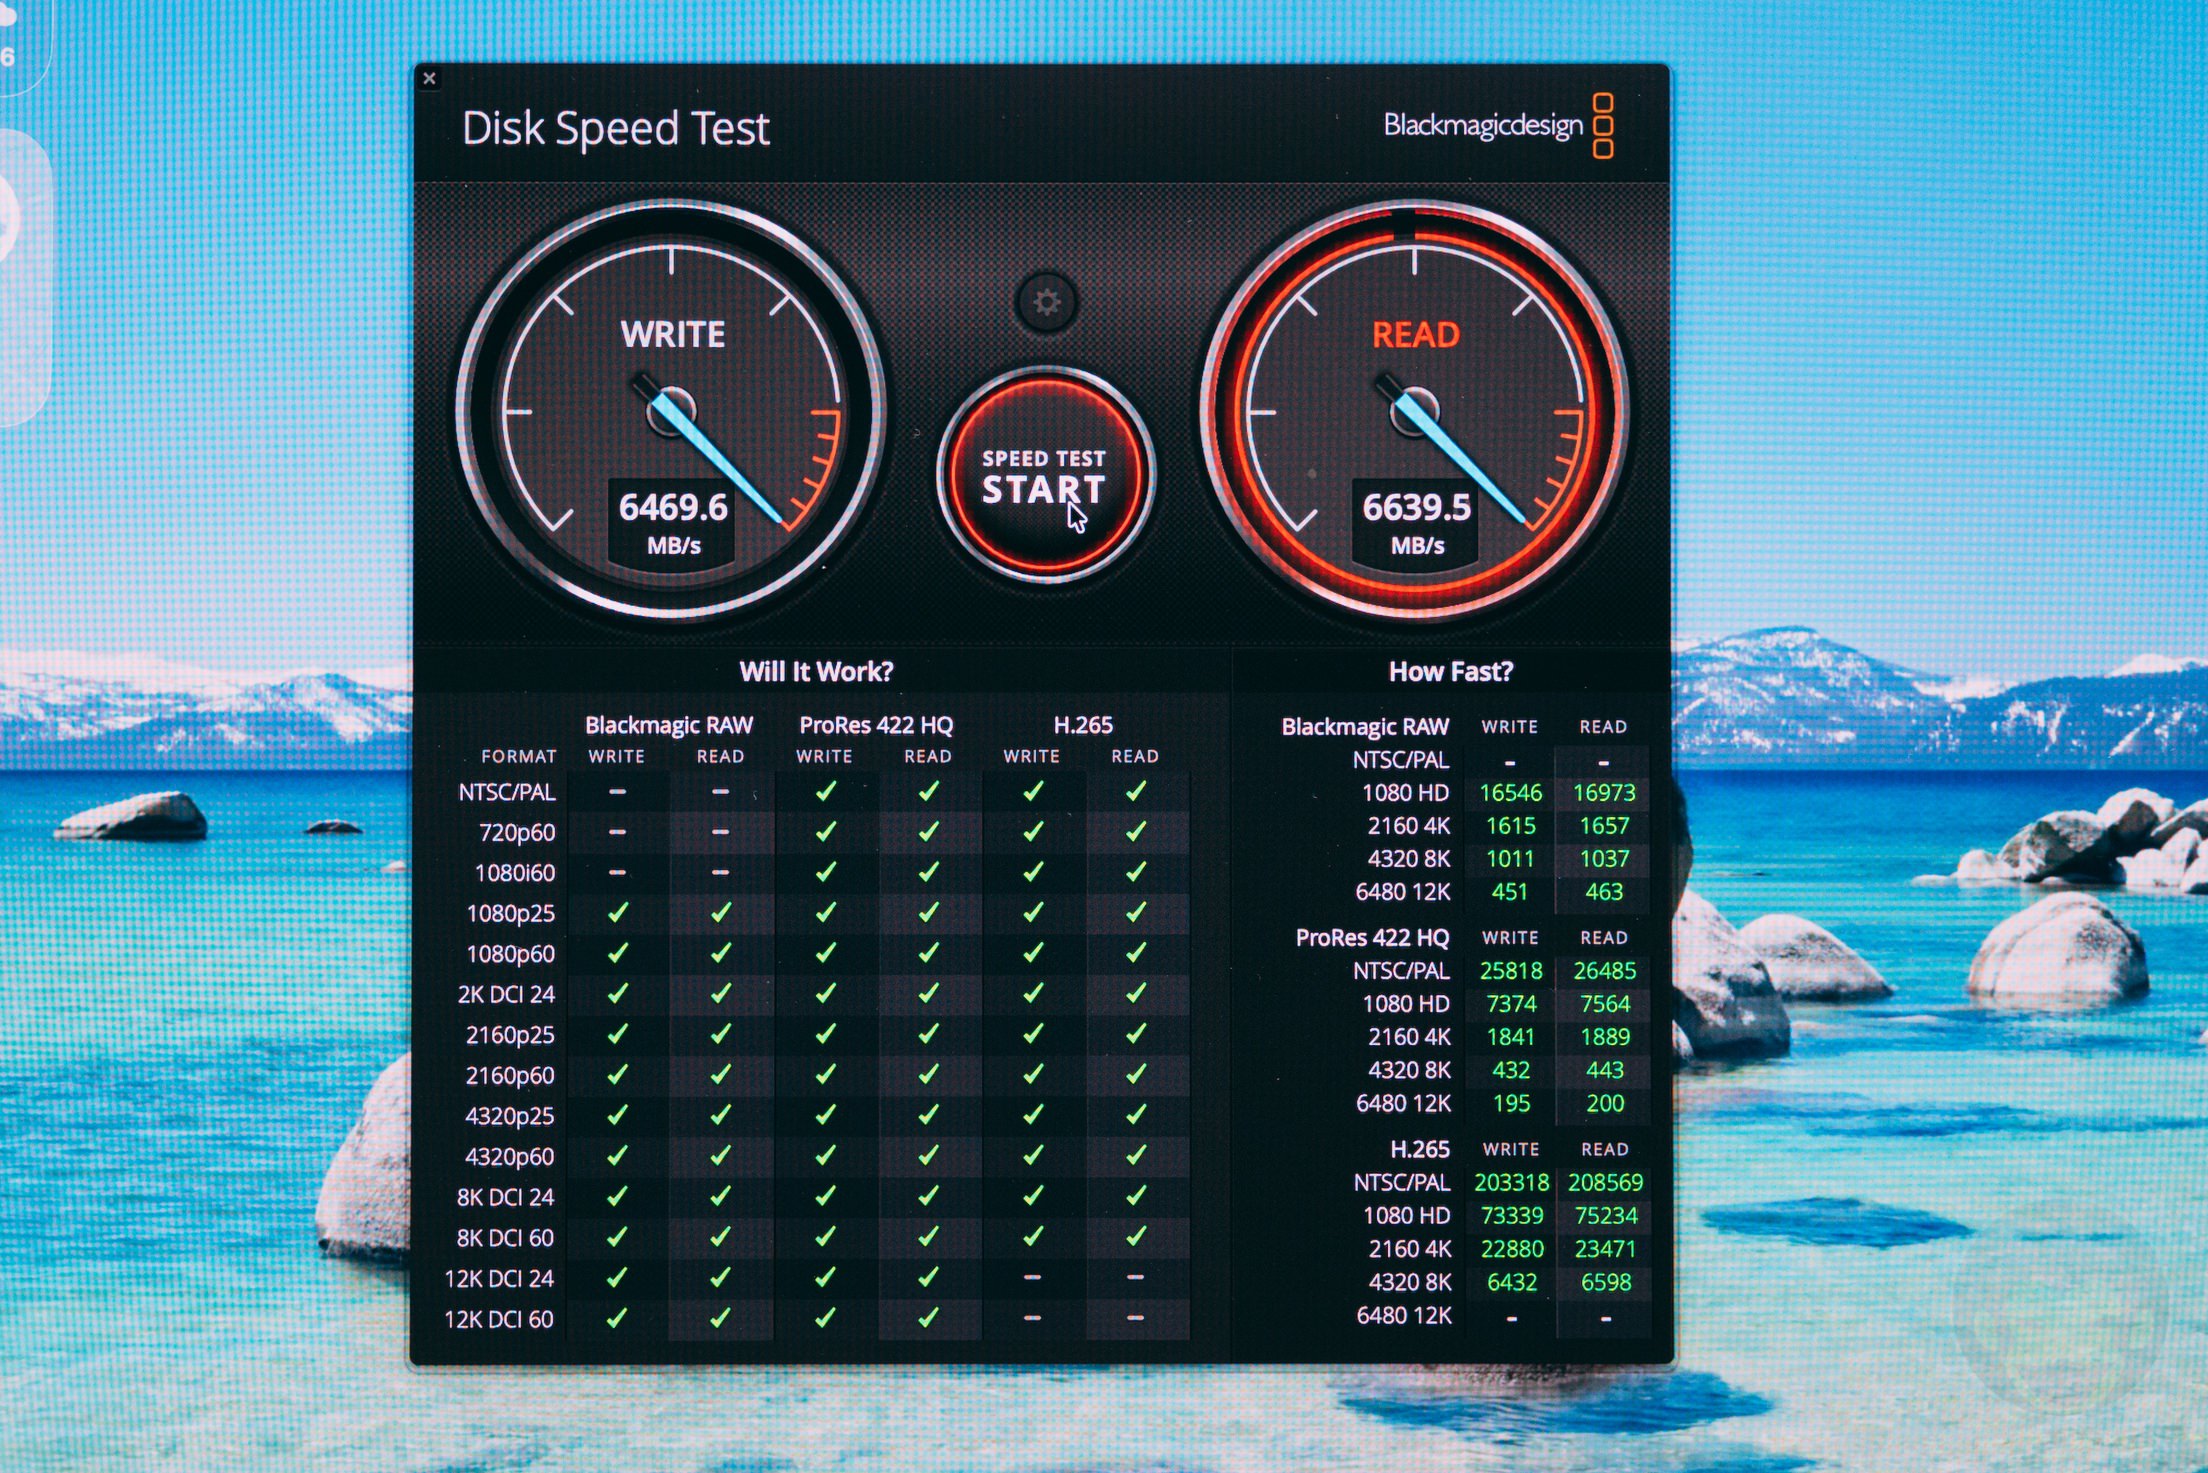Screen dimensions: 2208x1473
Task: Click H.265 write dash for 12K DCI 24
Action: (x=1032, y=1278)
